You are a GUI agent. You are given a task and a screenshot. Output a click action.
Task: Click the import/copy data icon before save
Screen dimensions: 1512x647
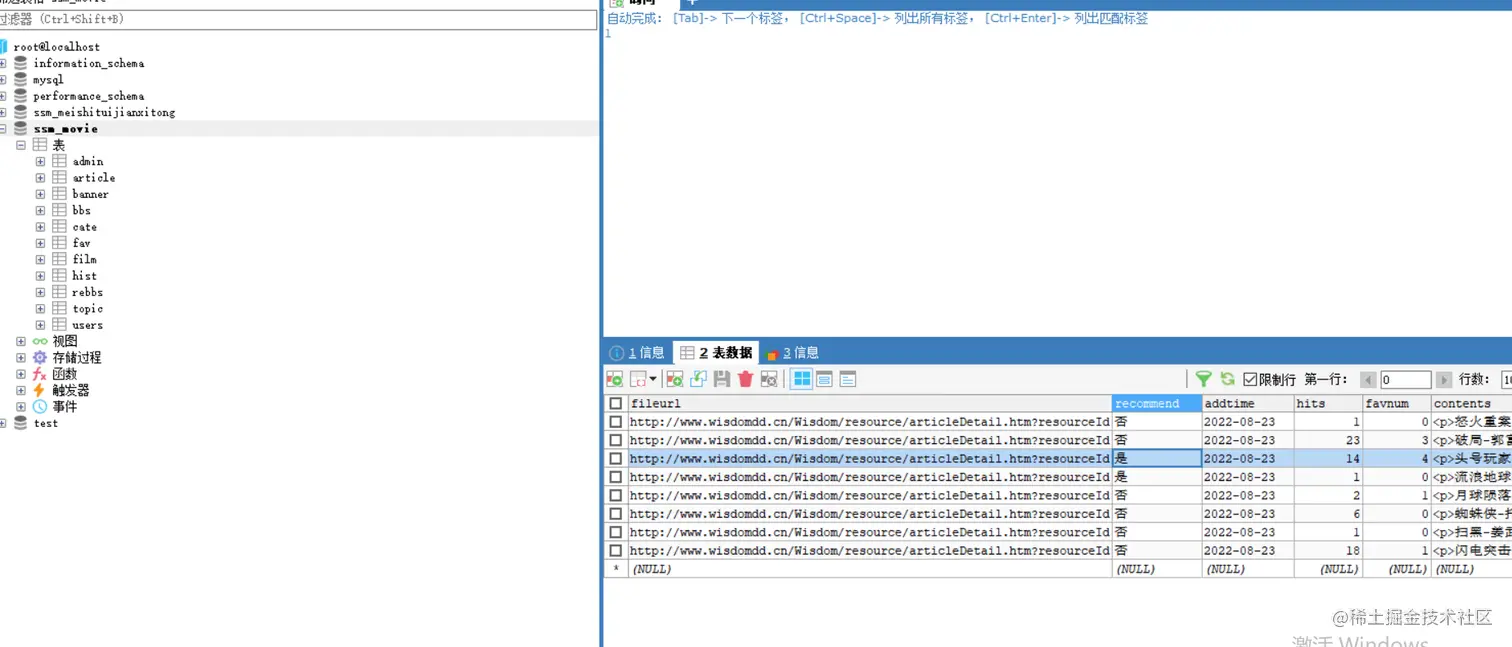click(698, 379)
